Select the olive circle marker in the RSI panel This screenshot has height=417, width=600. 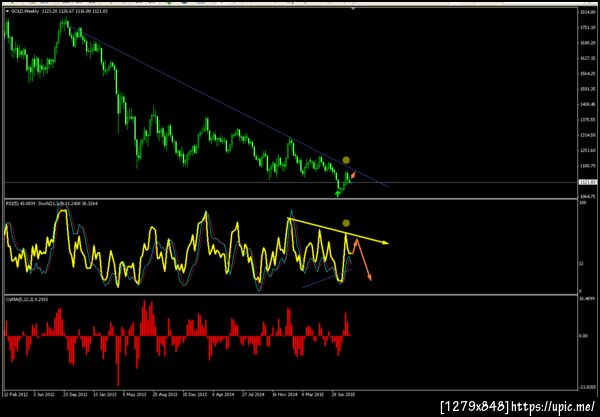tap(346, 223)
